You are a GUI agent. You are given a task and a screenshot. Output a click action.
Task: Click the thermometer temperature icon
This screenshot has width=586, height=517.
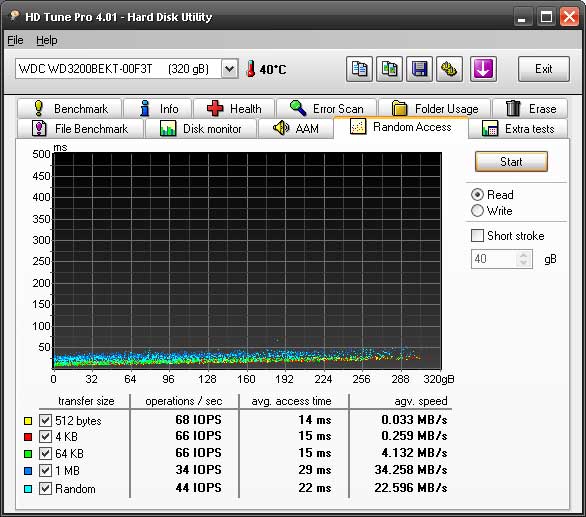(251, 69)
